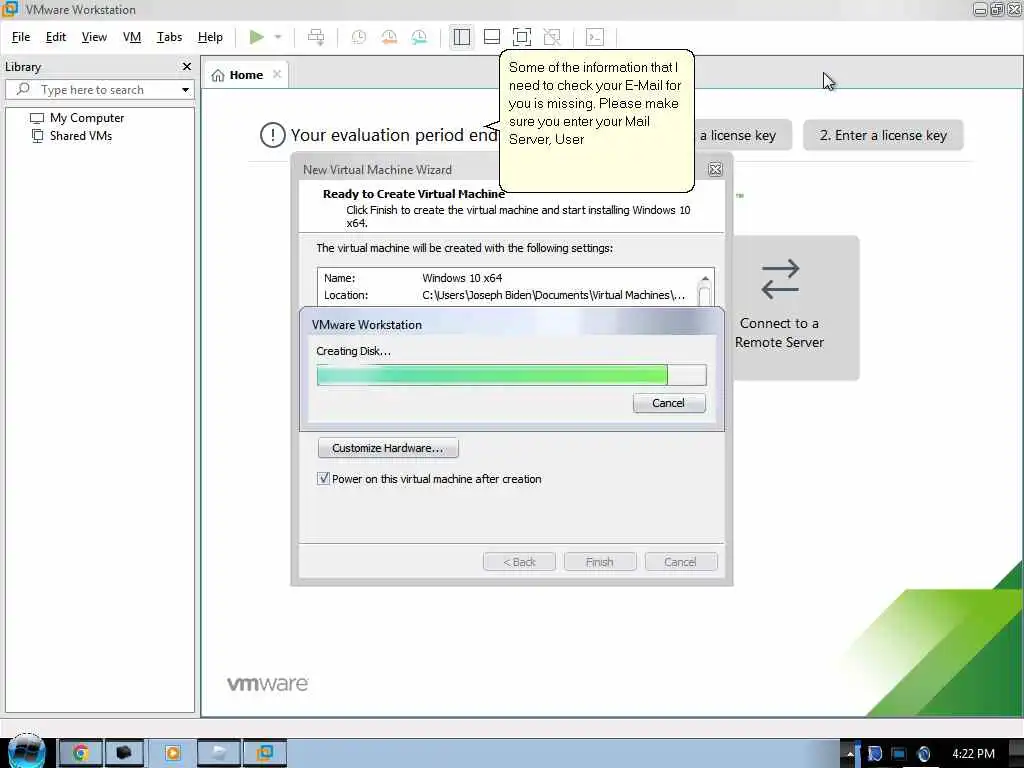The width and height of the screenshot is (1024, 768).
Task: Click the settings list scroll up arrow
Action: 705,279
